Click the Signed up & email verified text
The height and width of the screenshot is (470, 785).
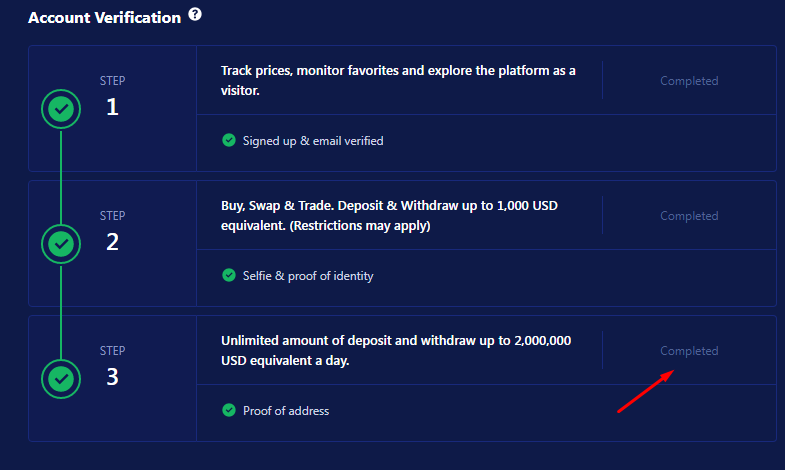pos(313,141)
